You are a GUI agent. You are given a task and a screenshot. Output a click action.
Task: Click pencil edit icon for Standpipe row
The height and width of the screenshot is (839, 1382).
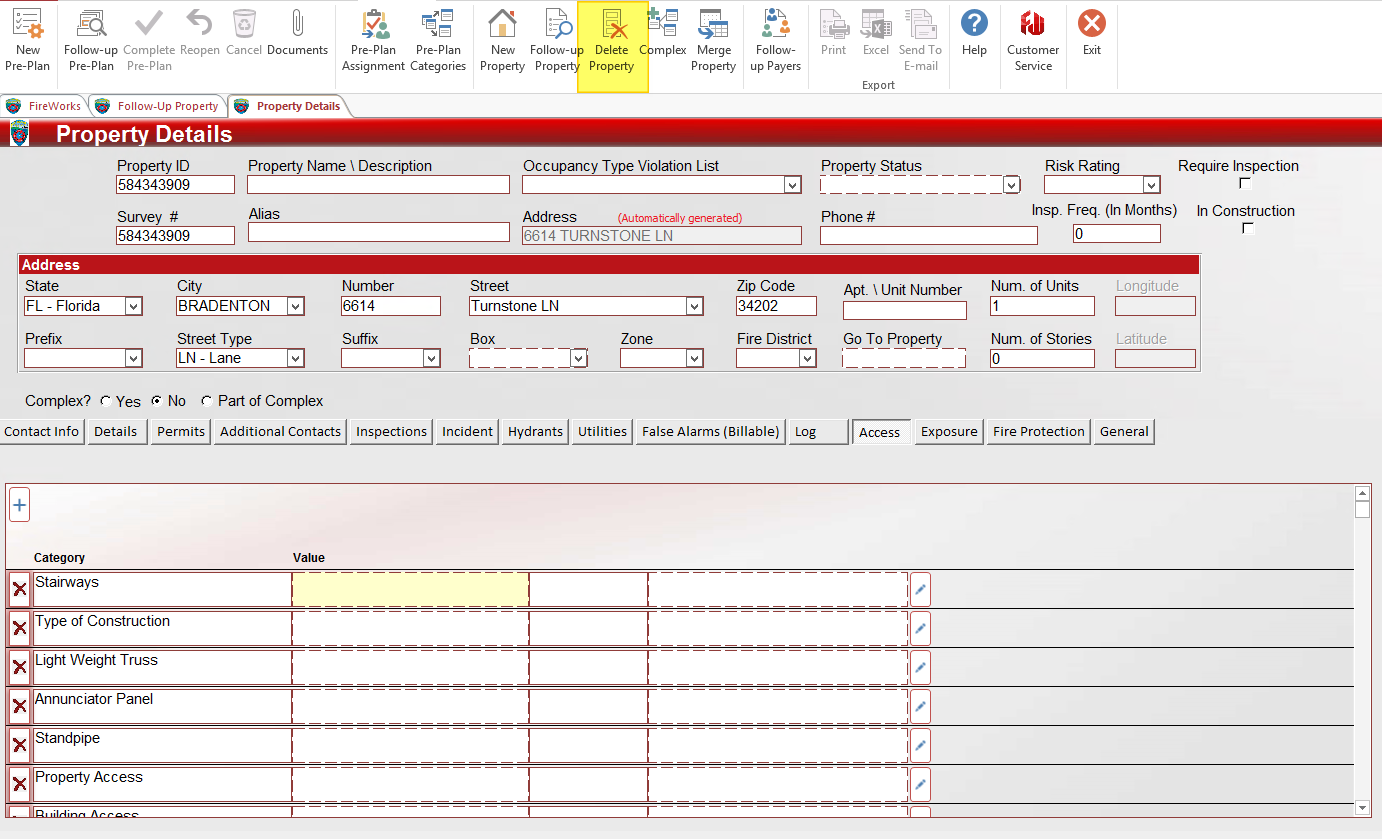(x=920, y=745)
